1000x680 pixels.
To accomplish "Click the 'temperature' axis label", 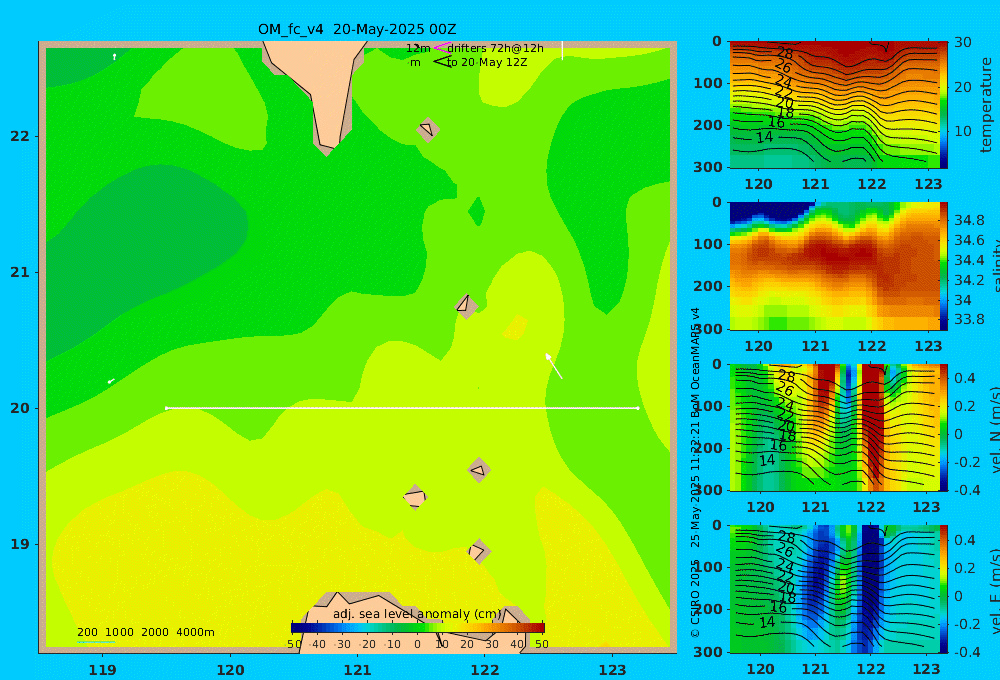I will pyautogui.click(x=986, y=105).
